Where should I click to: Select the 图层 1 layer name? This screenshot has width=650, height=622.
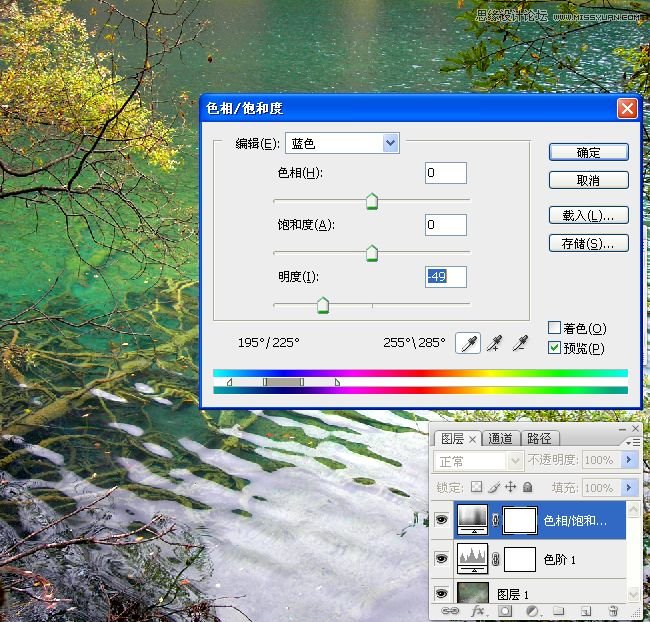click(513, 595)
